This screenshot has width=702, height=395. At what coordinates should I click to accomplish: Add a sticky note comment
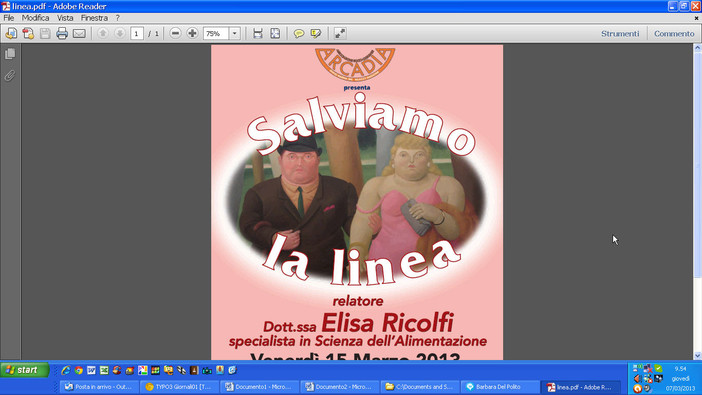coord(299,34)
